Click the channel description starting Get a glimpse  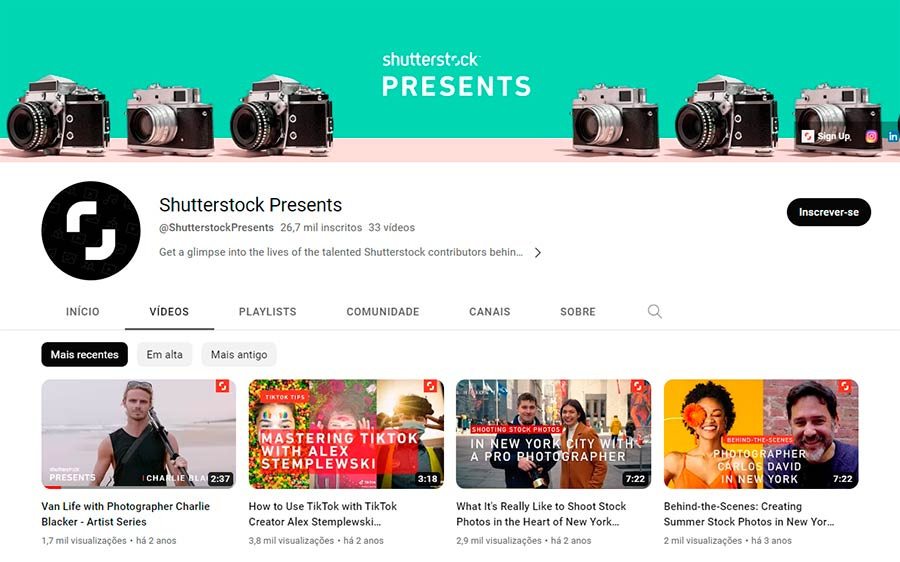[x=341, y=252]
